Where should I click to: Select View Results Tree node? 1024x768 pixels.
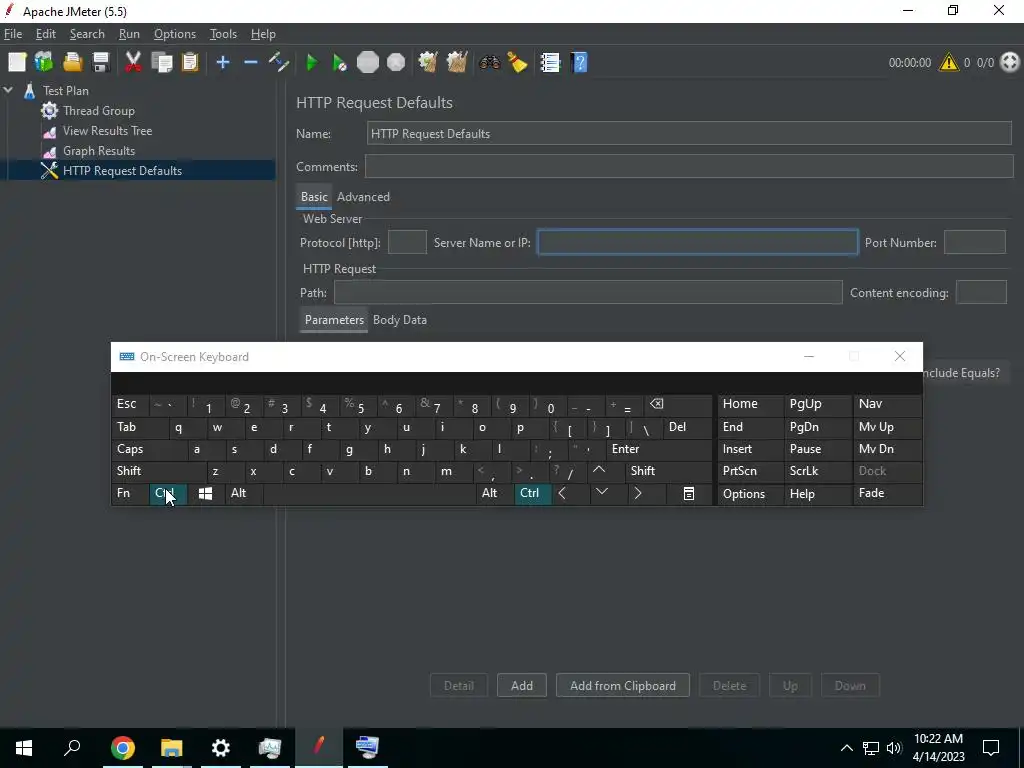click(x=107, y=131)
